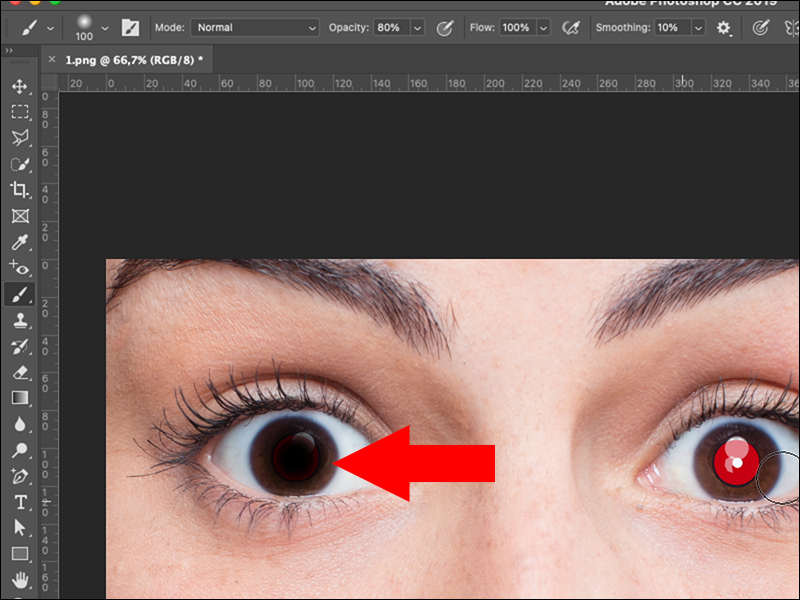
Task: Click the Flow 100% field
Action: click(x=517, y=28)
